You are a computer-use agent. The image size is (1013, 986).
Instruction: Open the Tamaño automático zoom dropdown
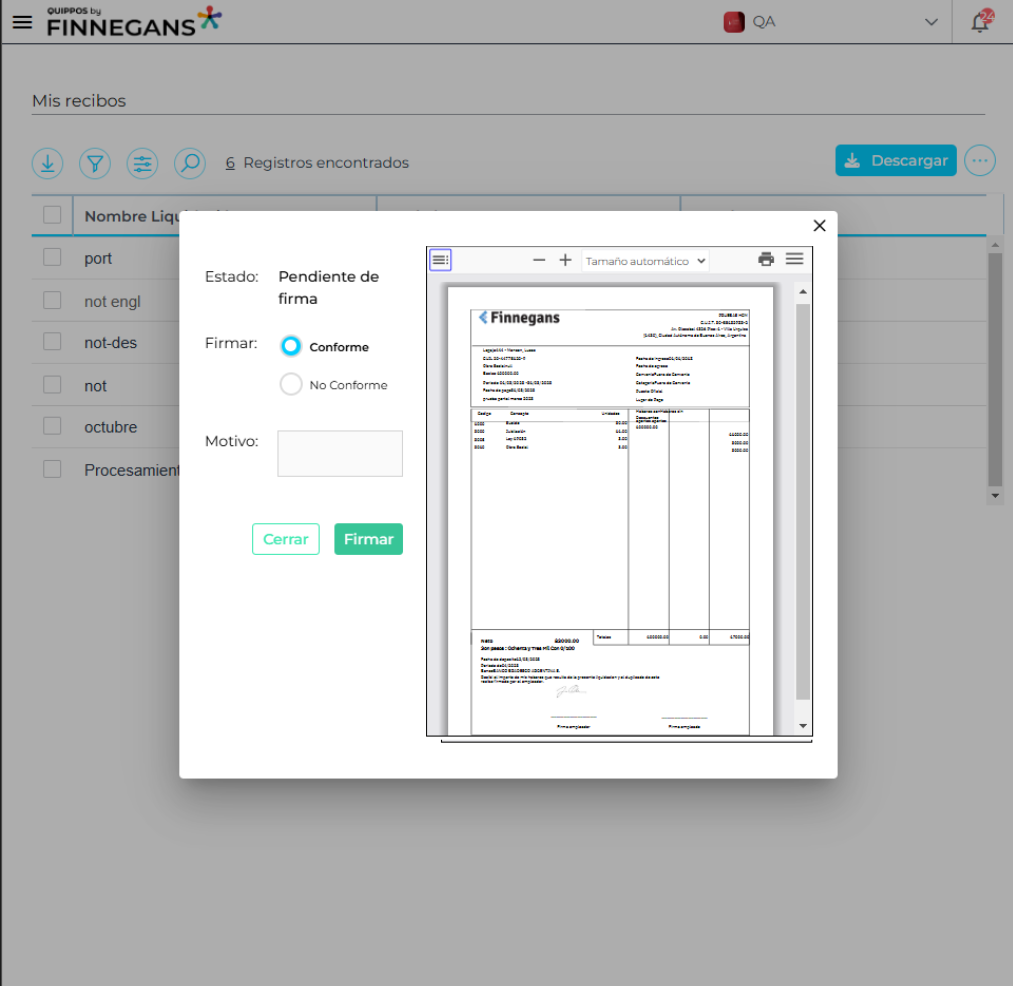(x=645, y=261)
